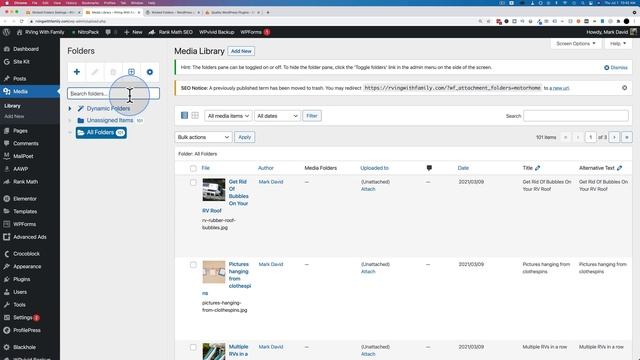Open the clothespins pictures thumbnail
This screenshot has width=640, height=360.
(x=214, y=272)
